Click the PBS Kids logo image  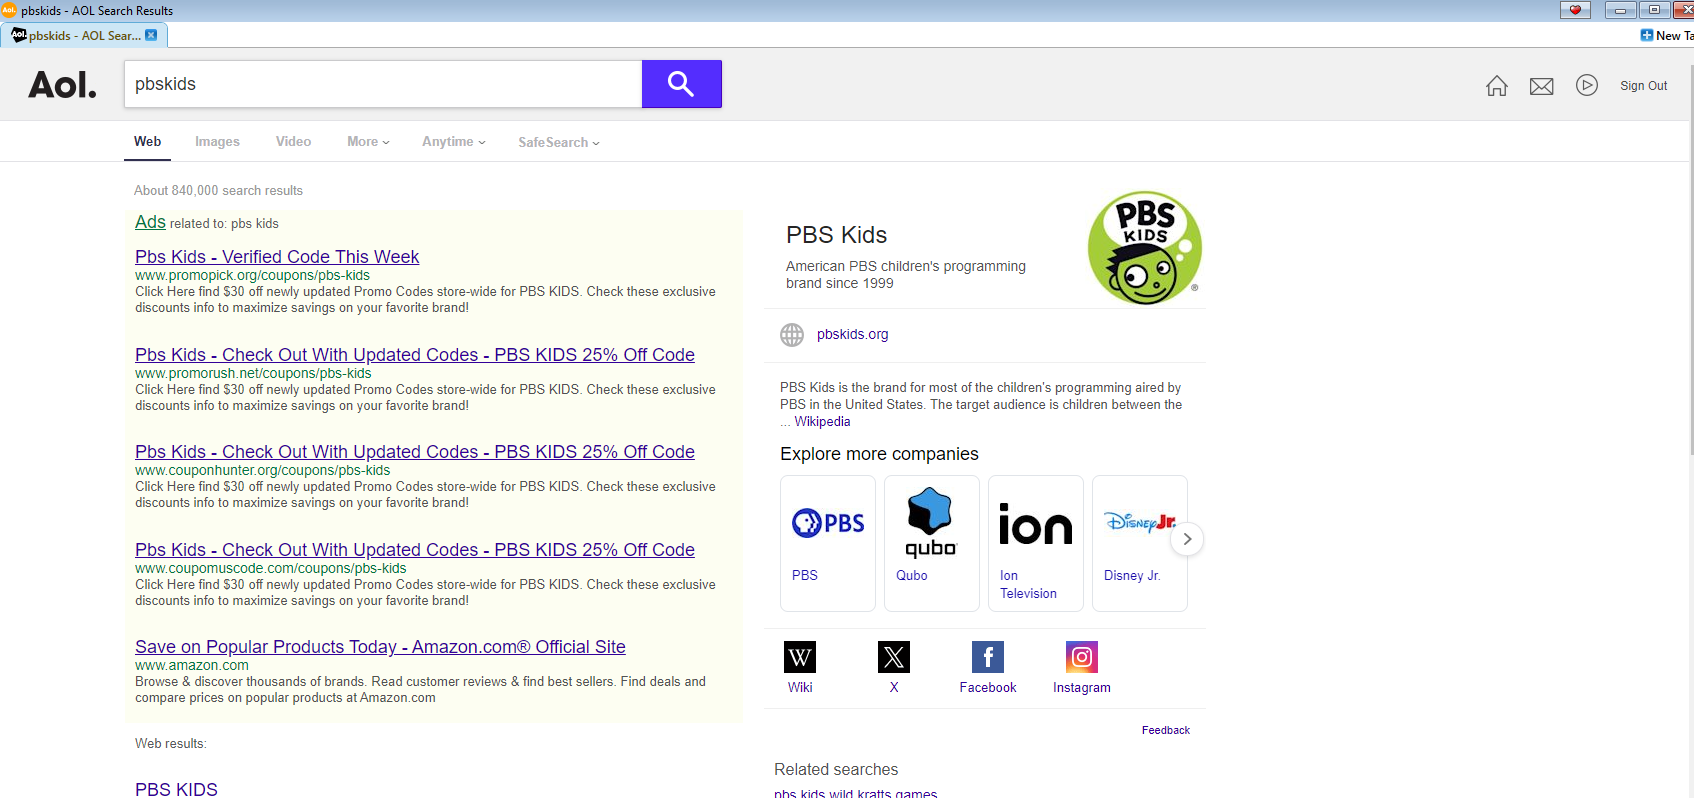1145,247
